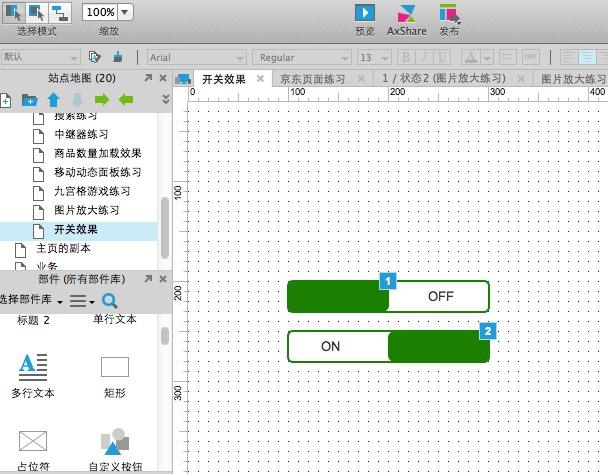This screenshot has height=474, width=608.
Task: Select the 商品数量加载效果 page
Action: click(x=79, y=154)
